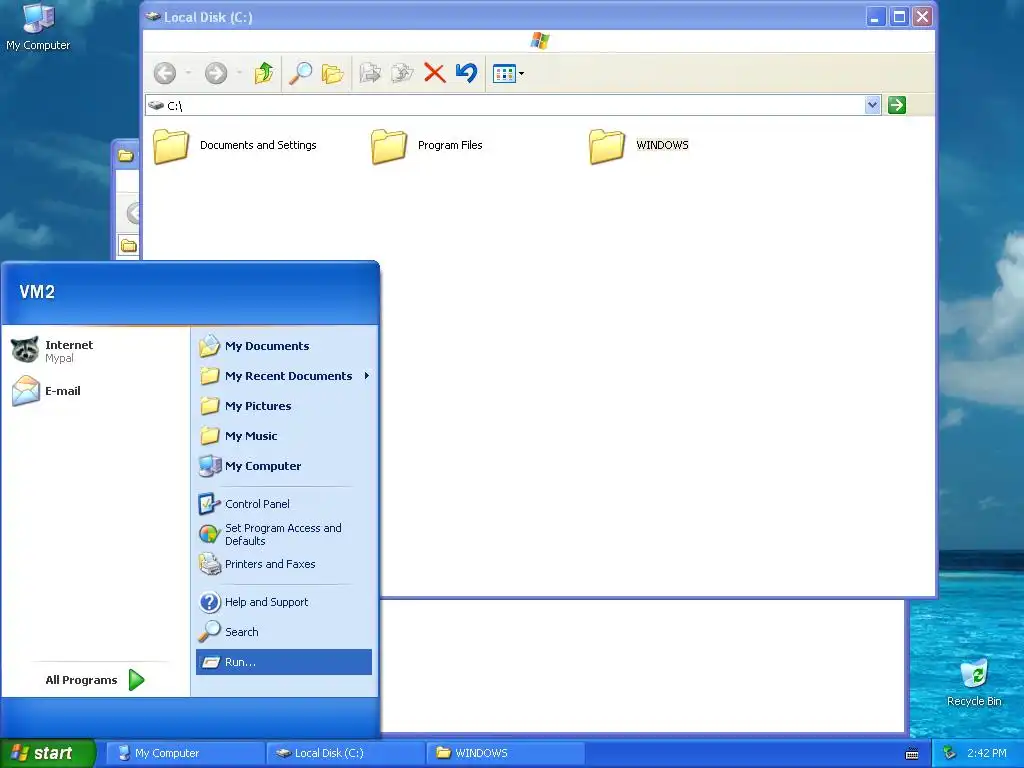This screenshot has width=1024, height=768.
Task: Click the Move To toolbar icon
Action: [x=370, y=73]
